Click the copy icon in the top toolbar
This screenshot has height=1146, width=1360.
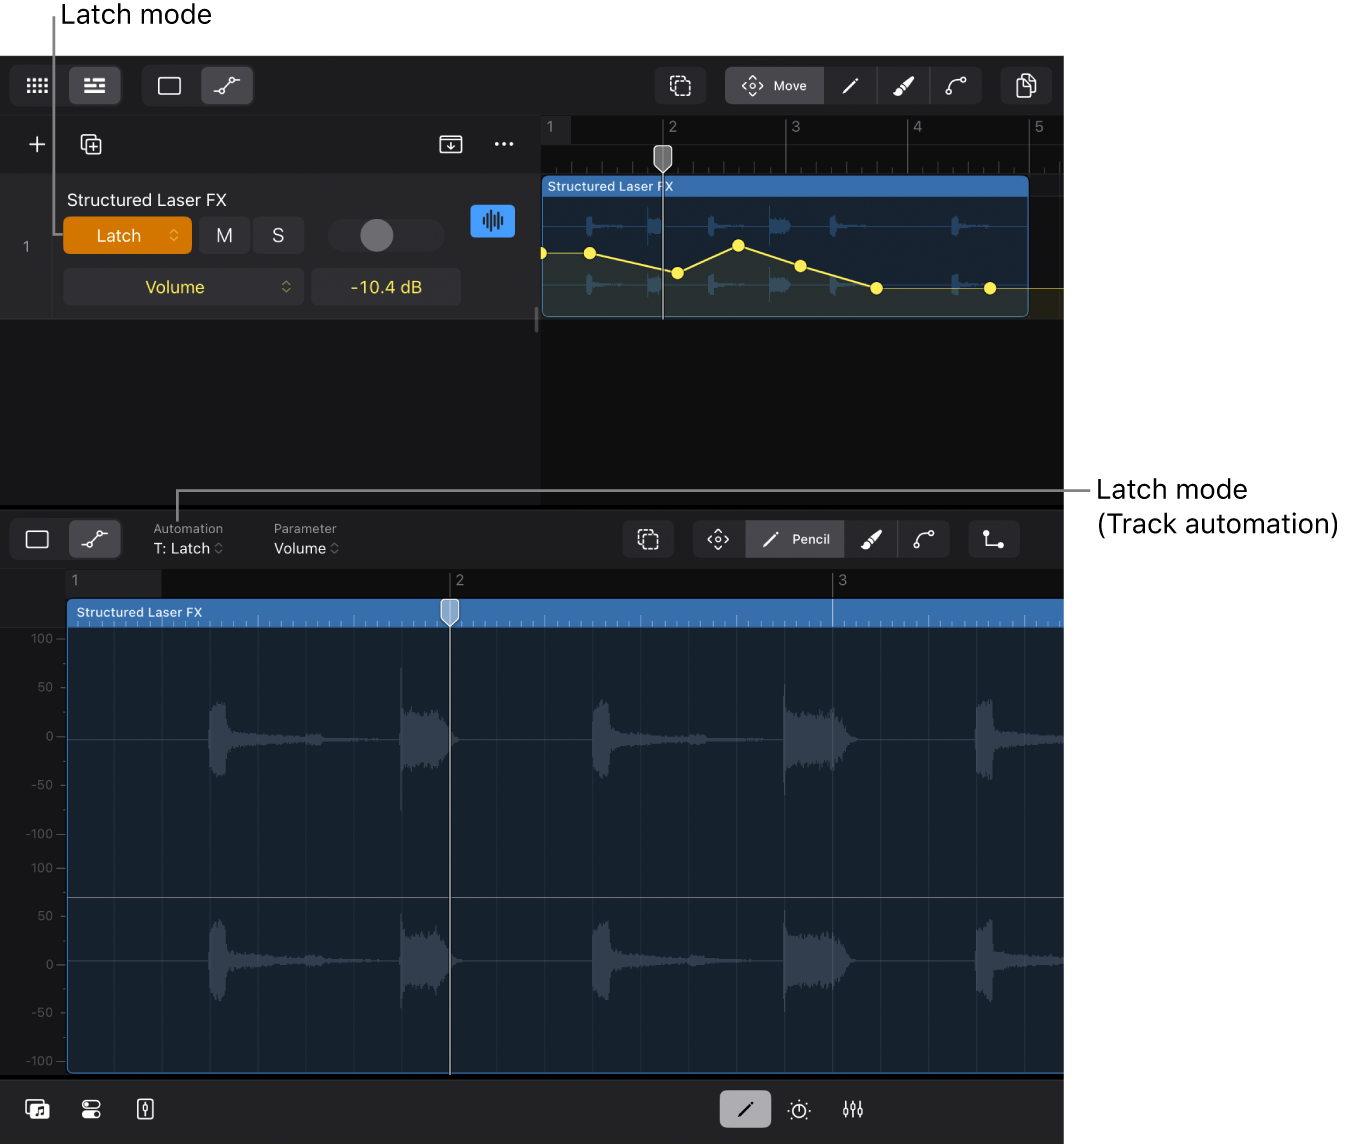tap(1026, 85)
